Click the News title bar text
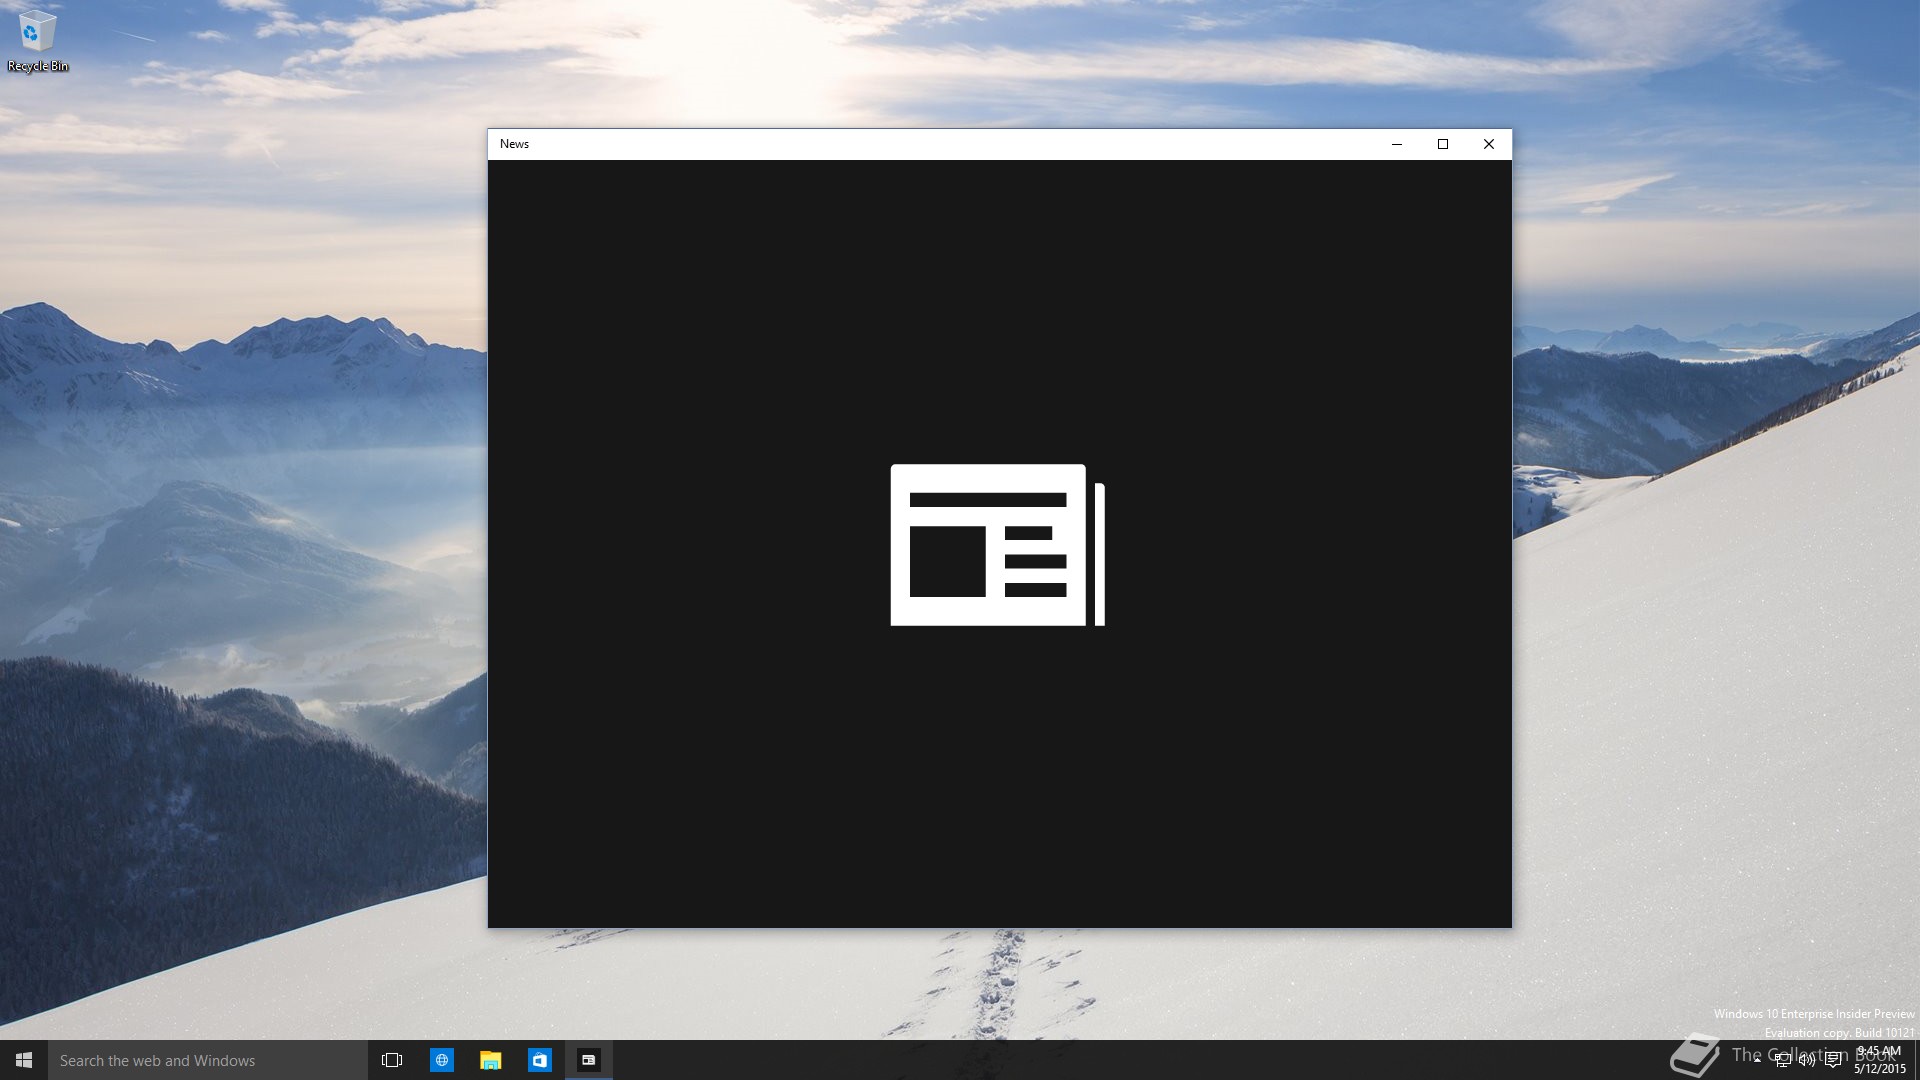 (x=514, y=144)
